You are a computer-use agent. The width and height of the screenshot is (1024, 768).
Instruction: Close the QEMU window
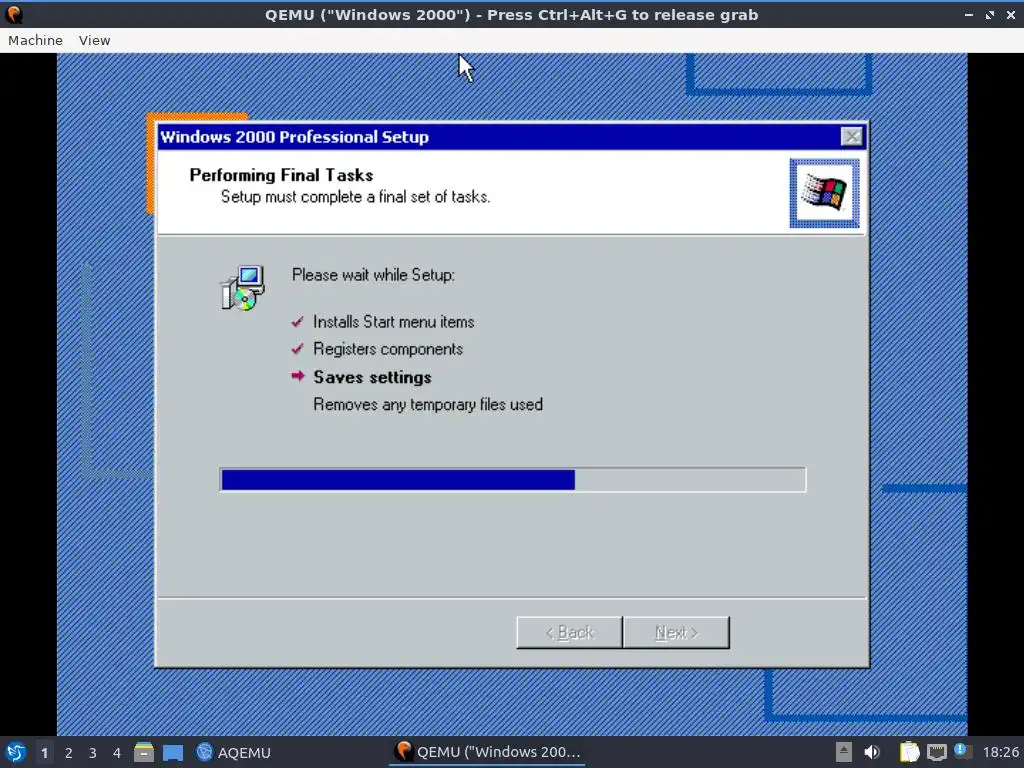(x=1010, y=14)
